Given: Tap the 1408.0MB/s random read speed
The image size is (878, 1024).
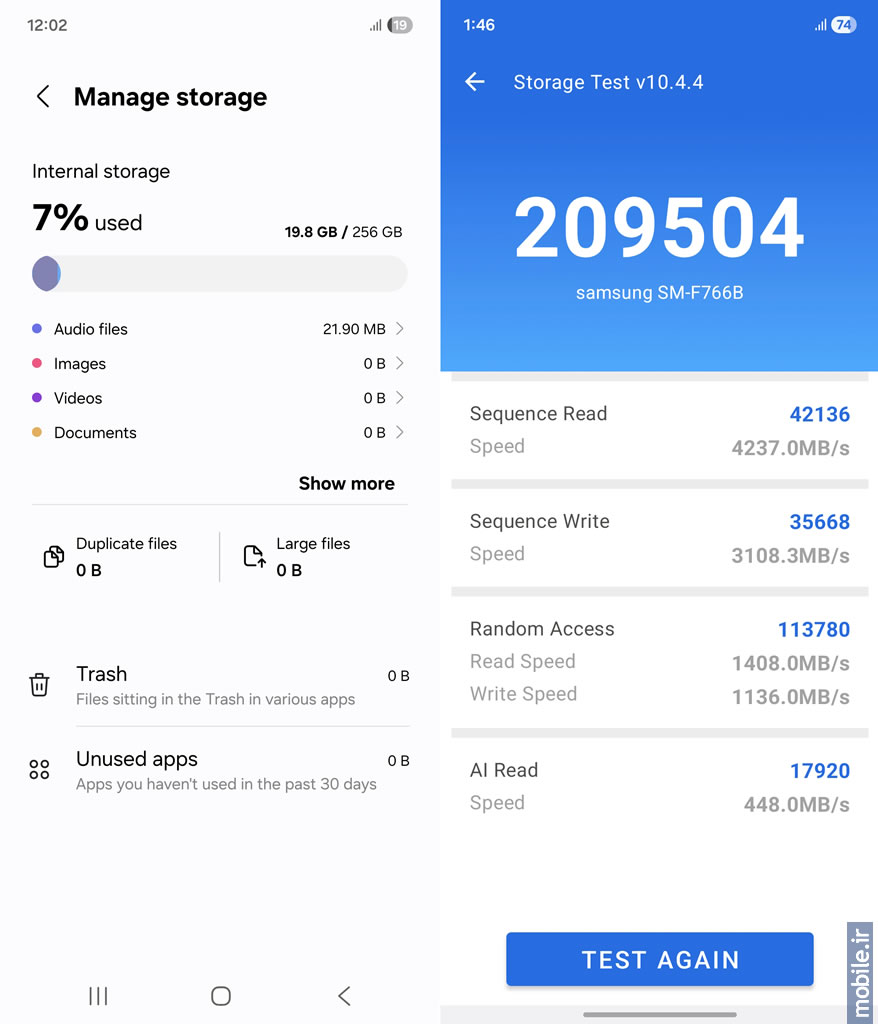Looking at the screenshot, I should (x=790, y=664).
